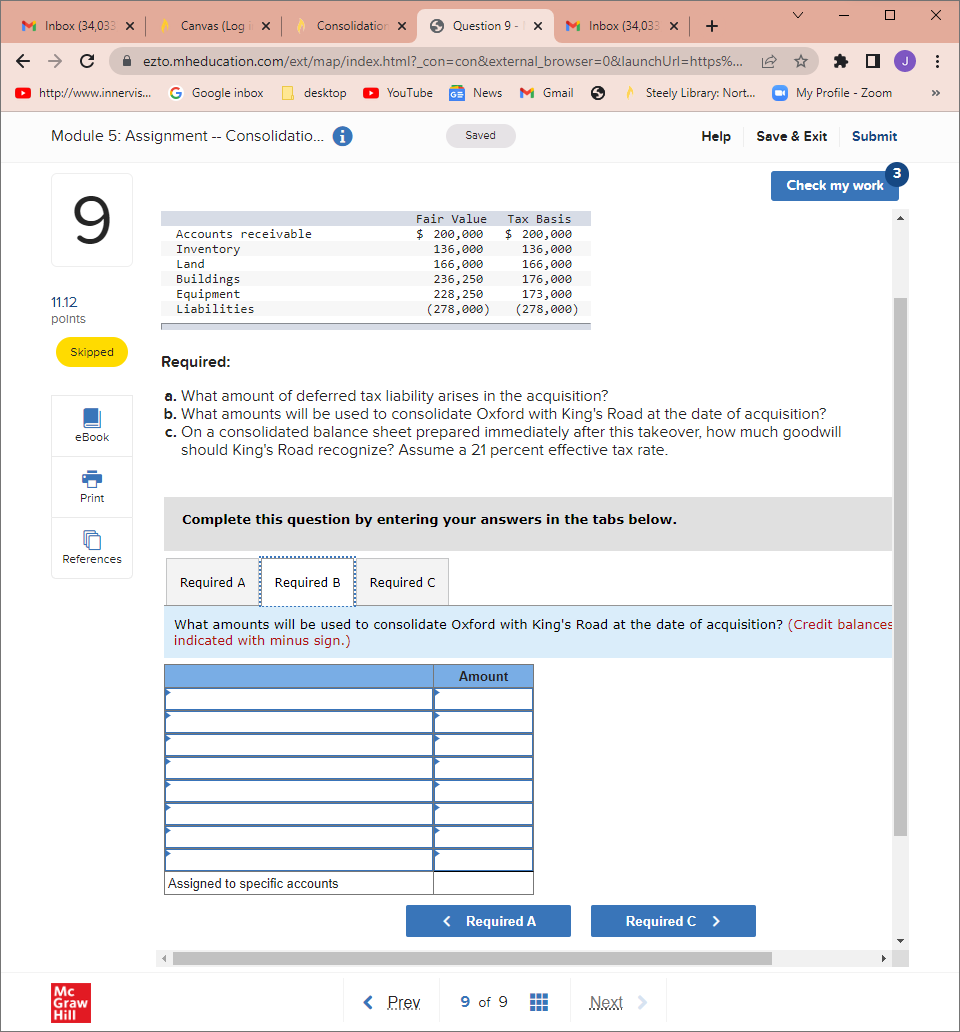960x1032 pixels.
Task: Open the question navigation grid icon
Action: point(539,1001)
